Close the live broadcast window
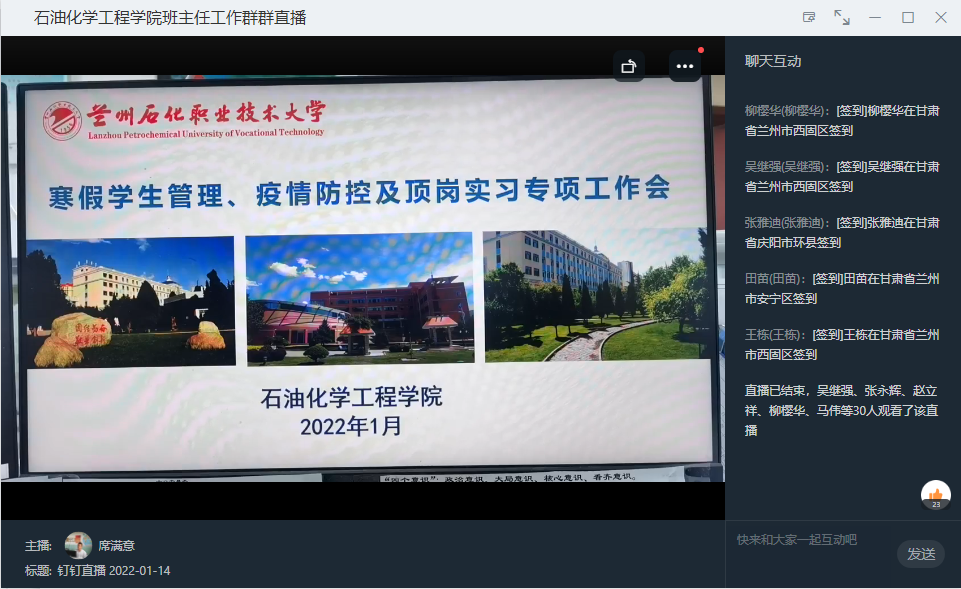The height and width of the screenshot is (589, 961). (x=941, y=17)
